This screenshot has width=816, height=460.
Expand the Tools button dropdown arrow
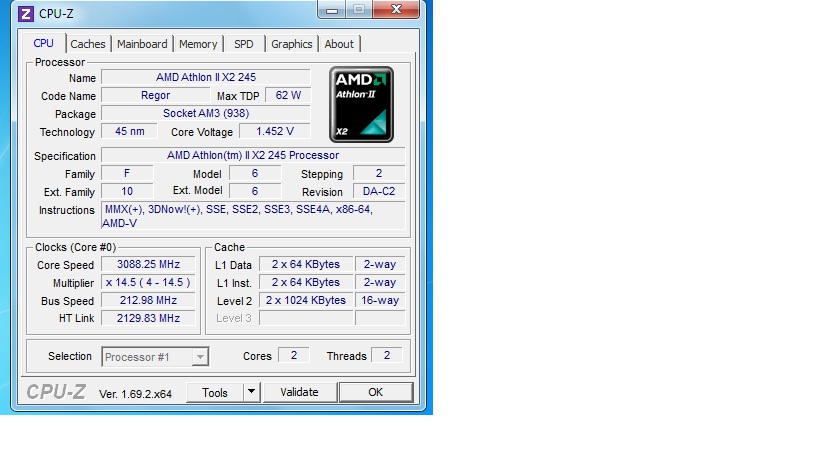pos(251,392)
